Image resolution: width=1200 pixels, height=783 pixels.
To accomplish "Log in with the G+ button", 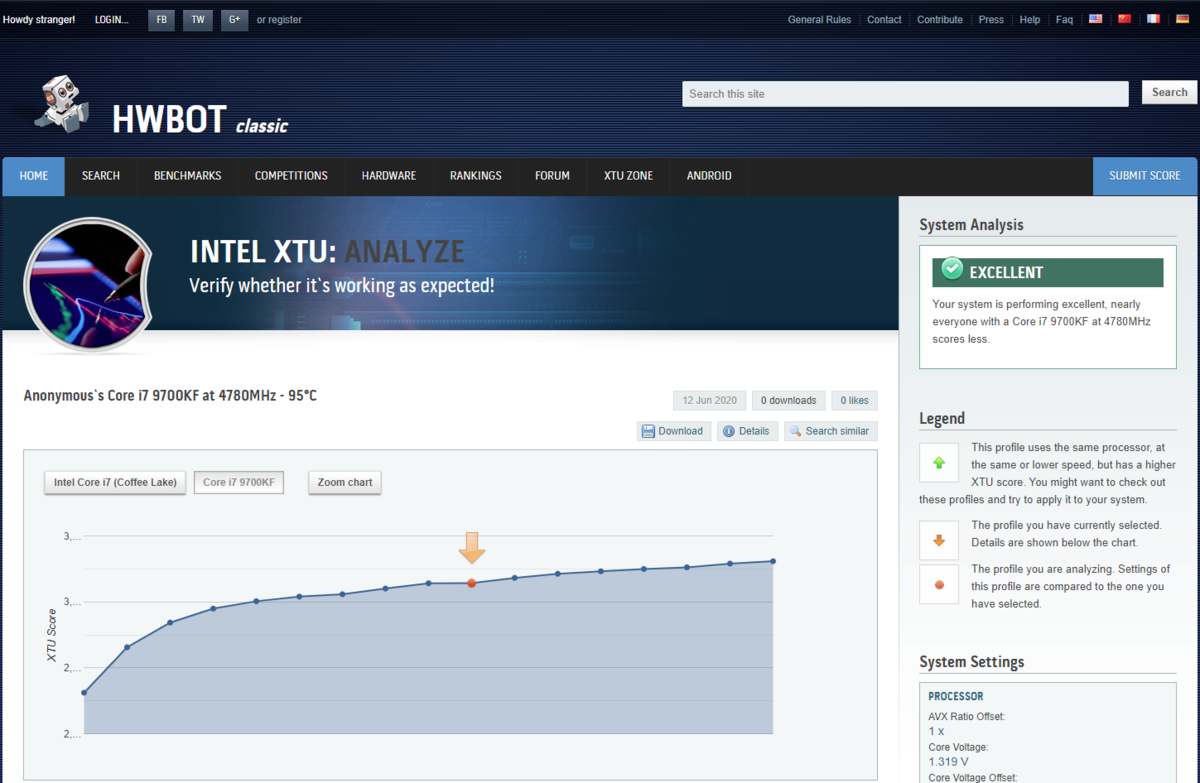I will (234, 19).
